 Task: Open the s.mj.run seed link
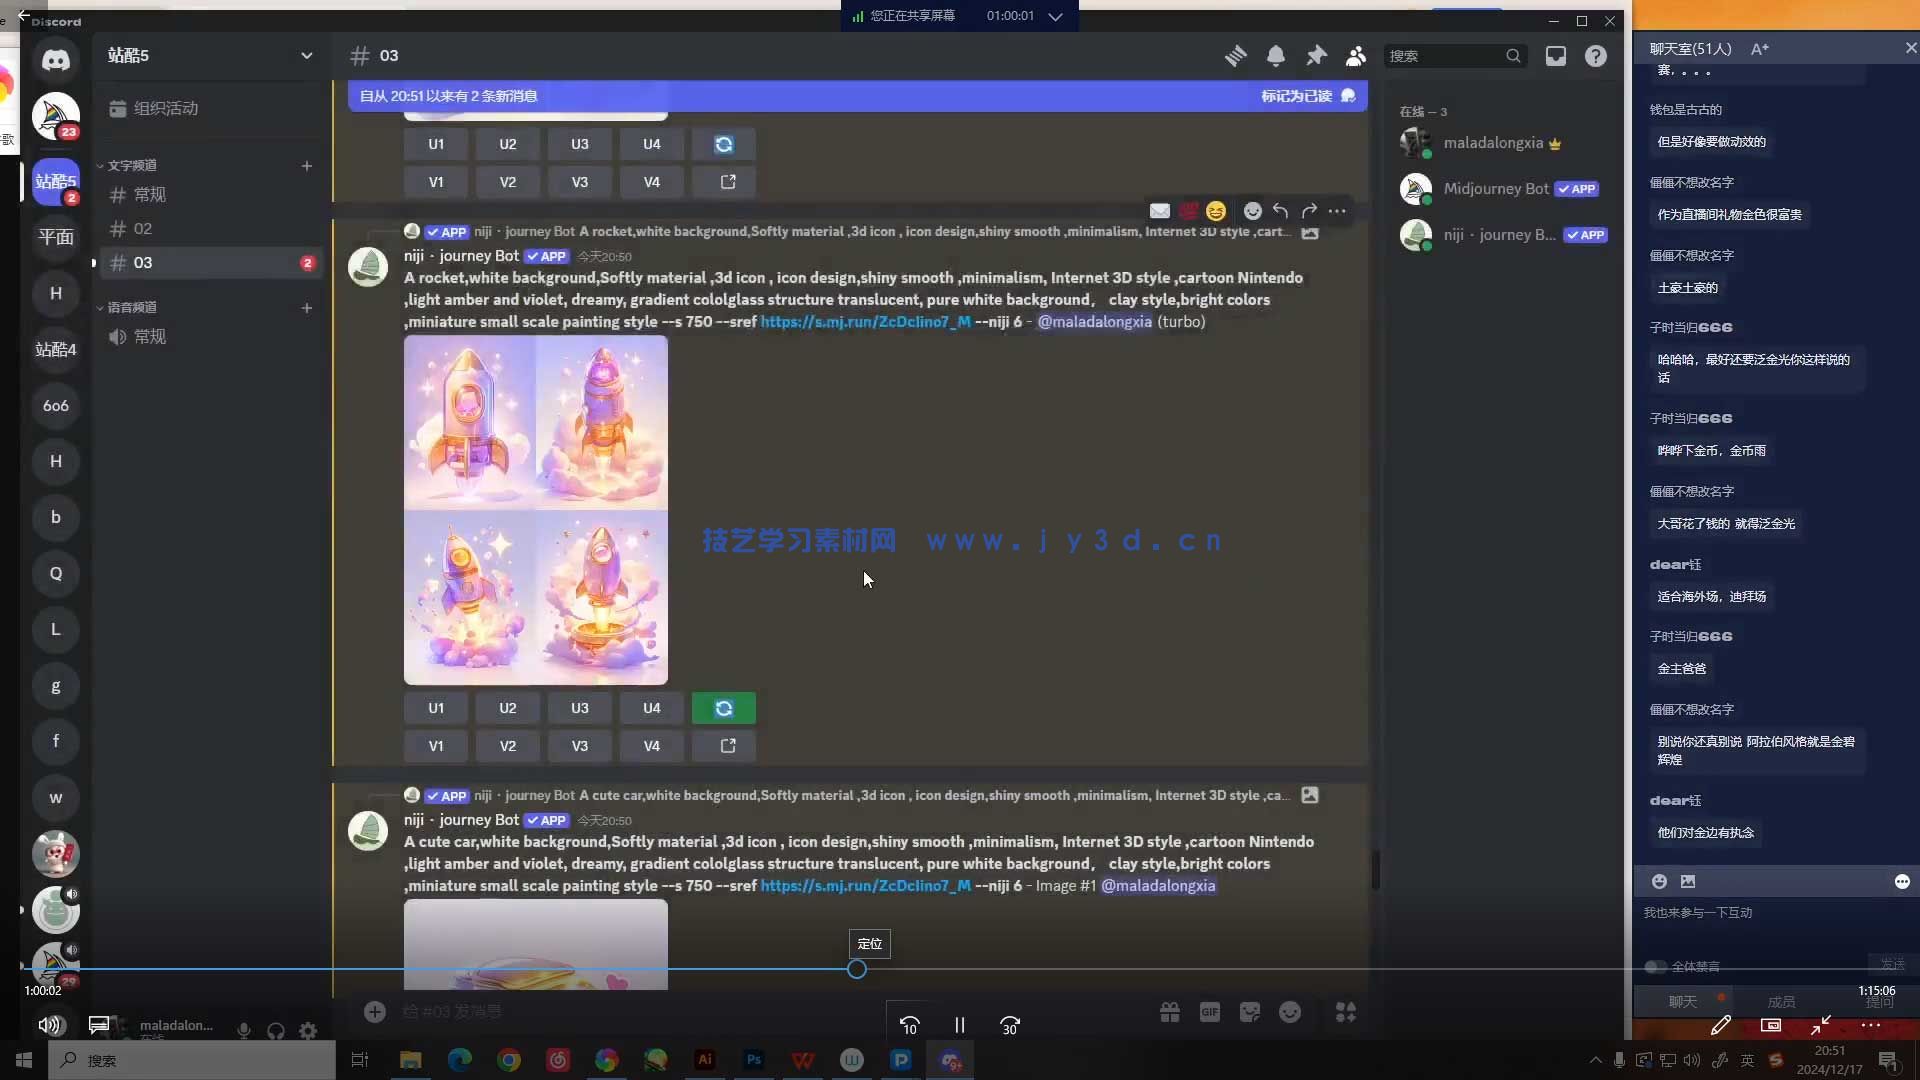[865, 322]
